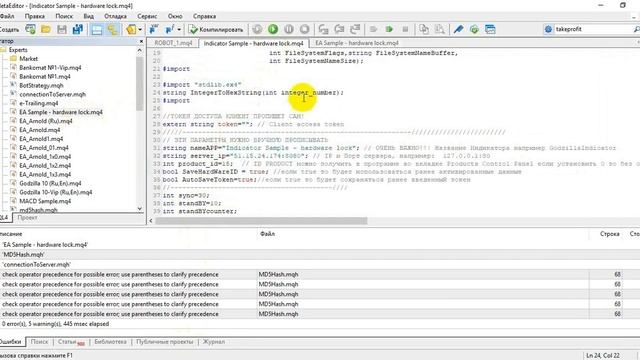This screenshot has width=640, height=360.
Task: Click the Создать (New) toolbar button
Action: coord(9,29)
